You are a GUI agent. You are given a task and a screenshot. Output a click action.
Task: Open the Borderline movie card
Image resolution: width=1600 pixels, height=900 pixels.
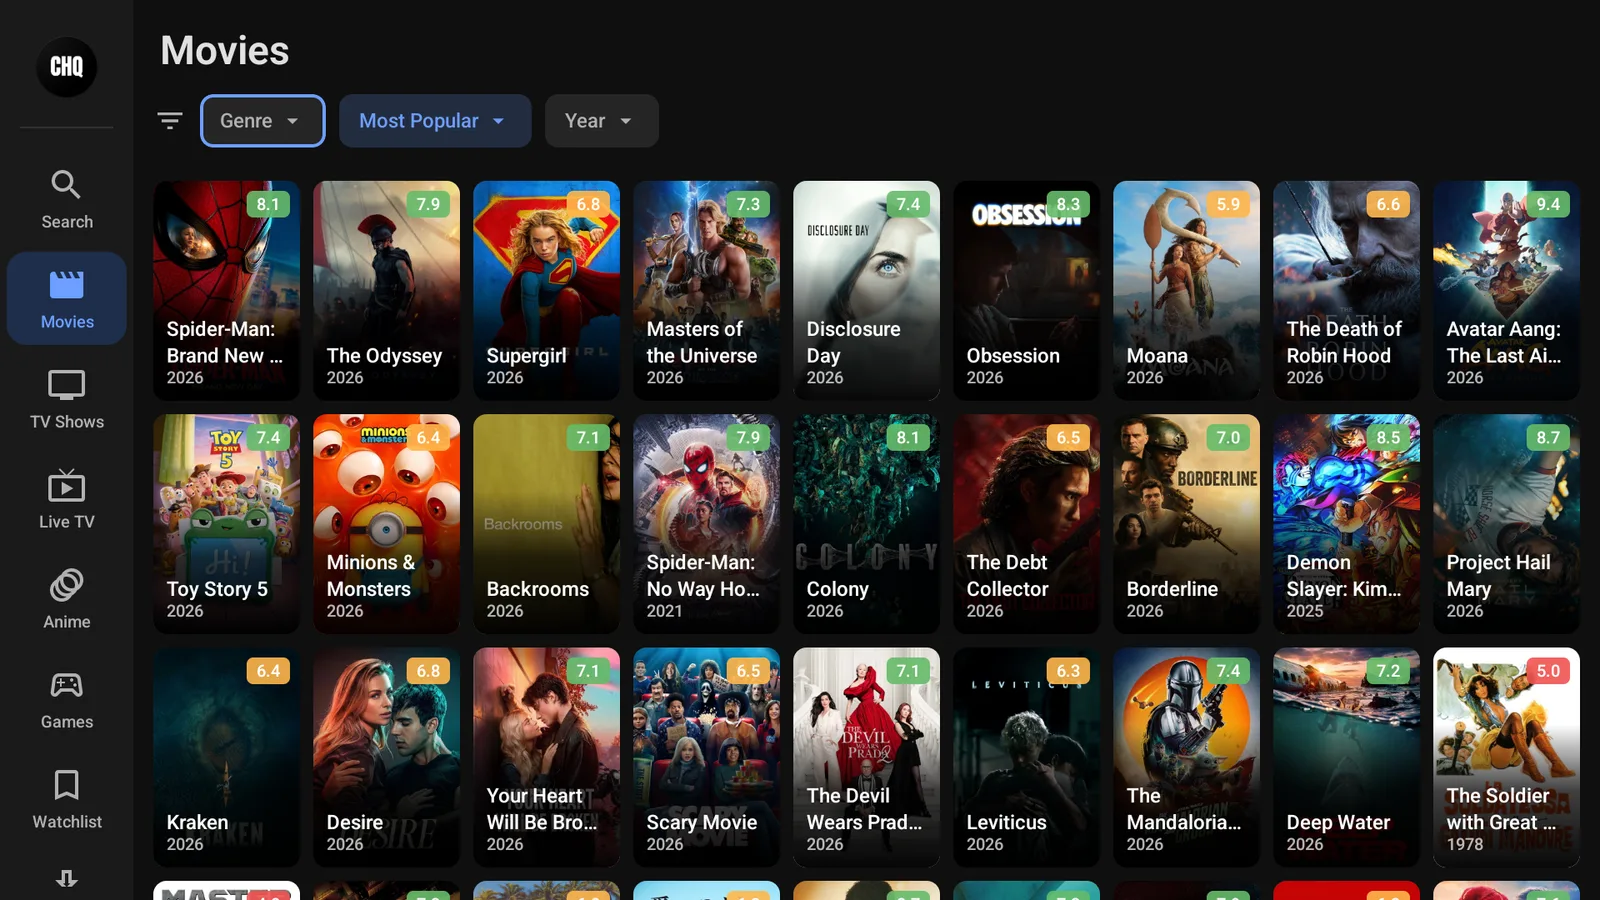(x=1187, y=524)
